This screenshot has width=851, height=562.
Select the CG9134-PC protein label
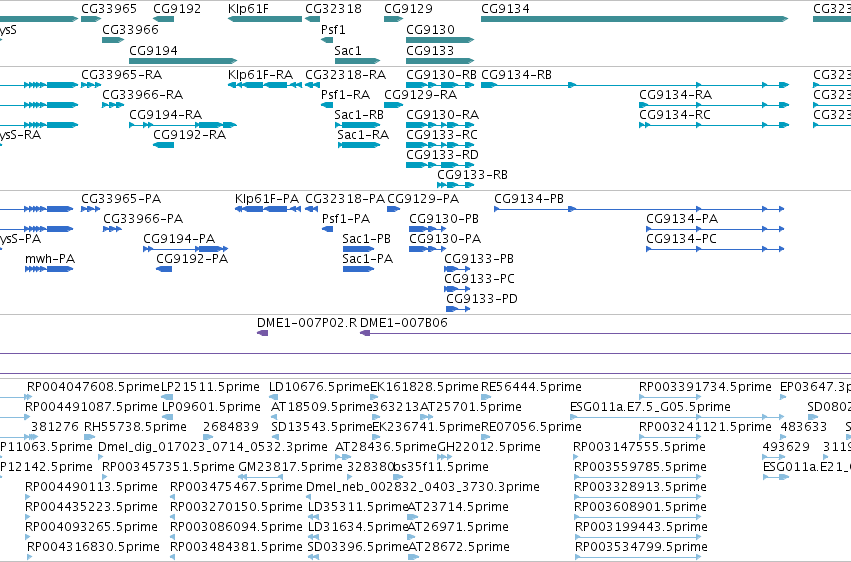coord(681,239)
